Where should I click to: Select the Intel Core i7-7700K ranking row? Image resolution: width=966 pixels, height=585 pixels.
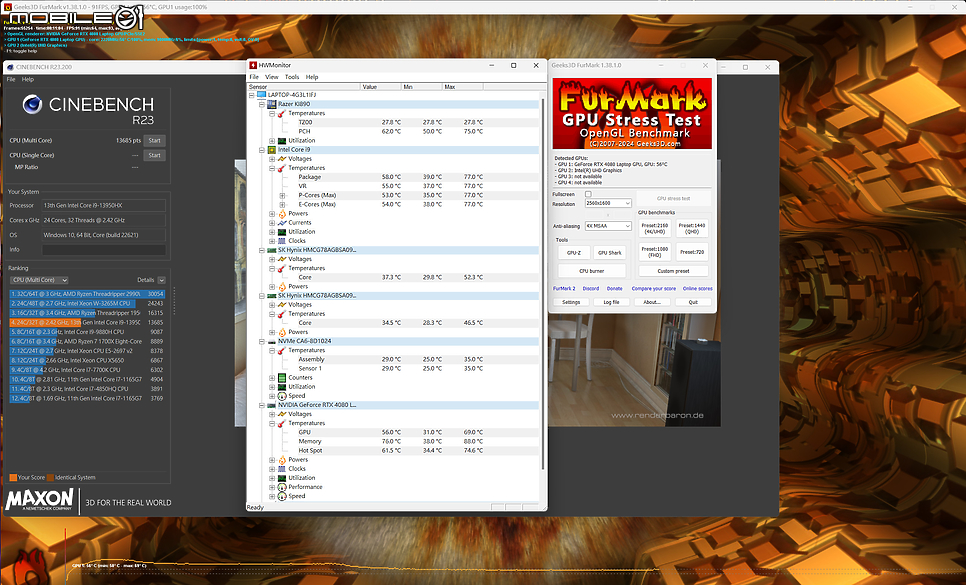87,370
